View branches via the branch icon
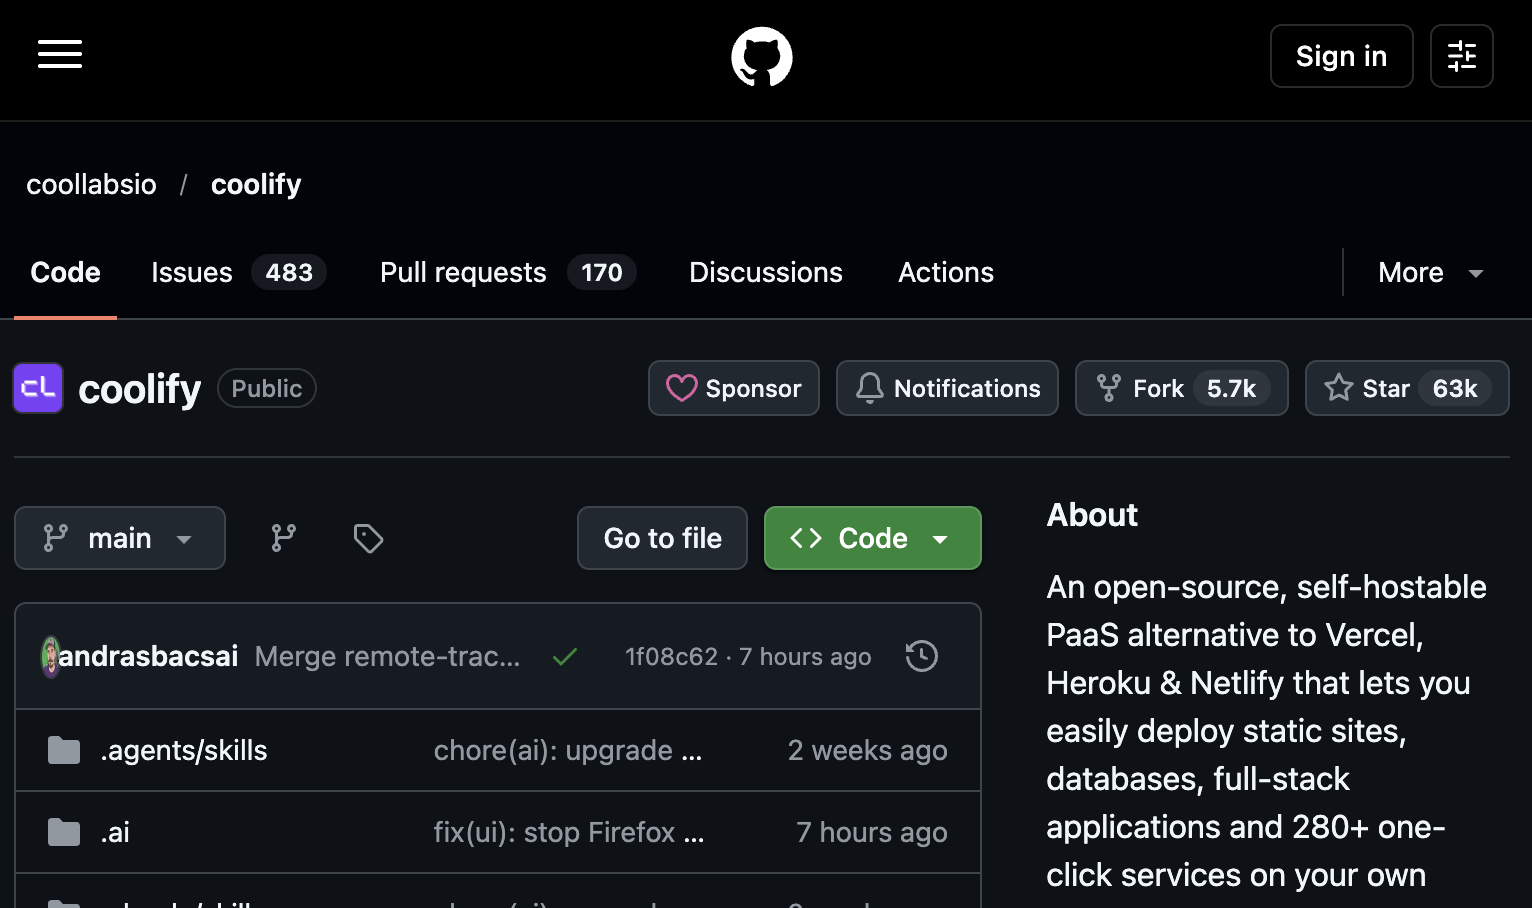Image resolution: width=1532 pixels, height=908 pixels. click(x=284, y=538)
